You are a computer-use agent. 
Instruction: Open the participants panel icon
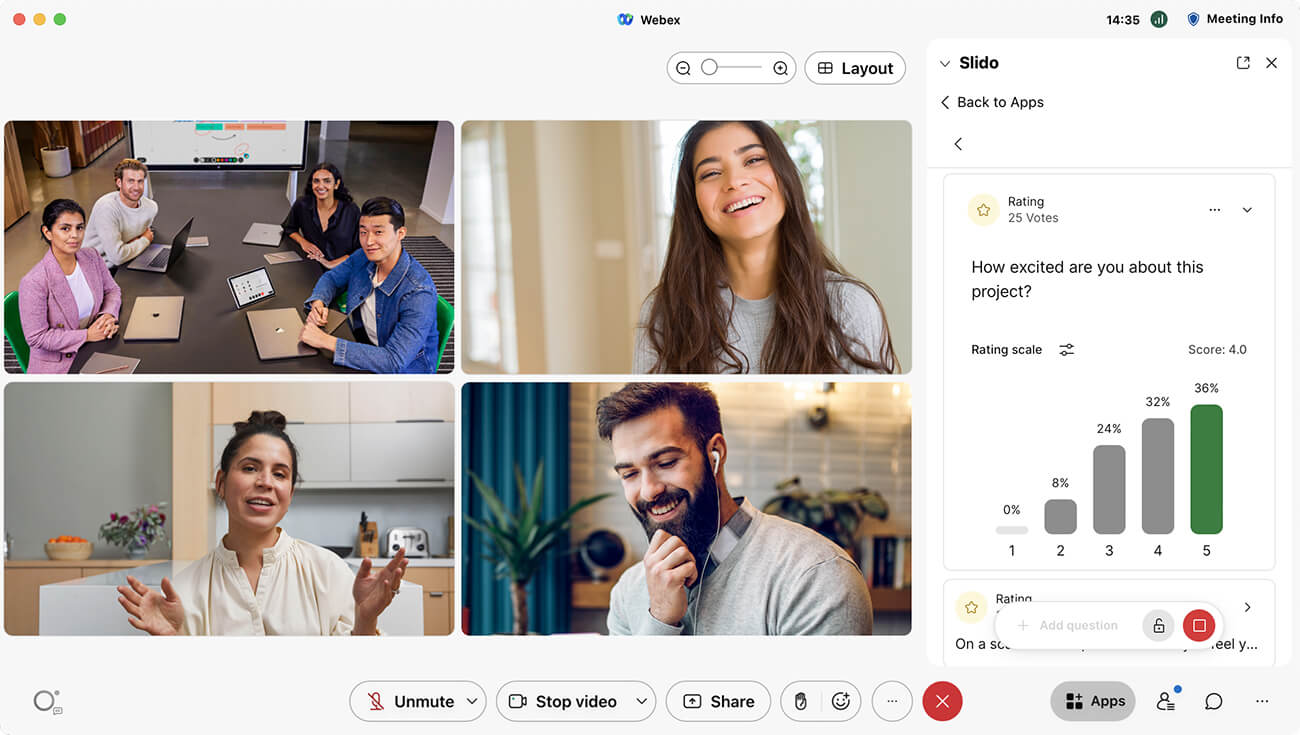coord(1165,702)
